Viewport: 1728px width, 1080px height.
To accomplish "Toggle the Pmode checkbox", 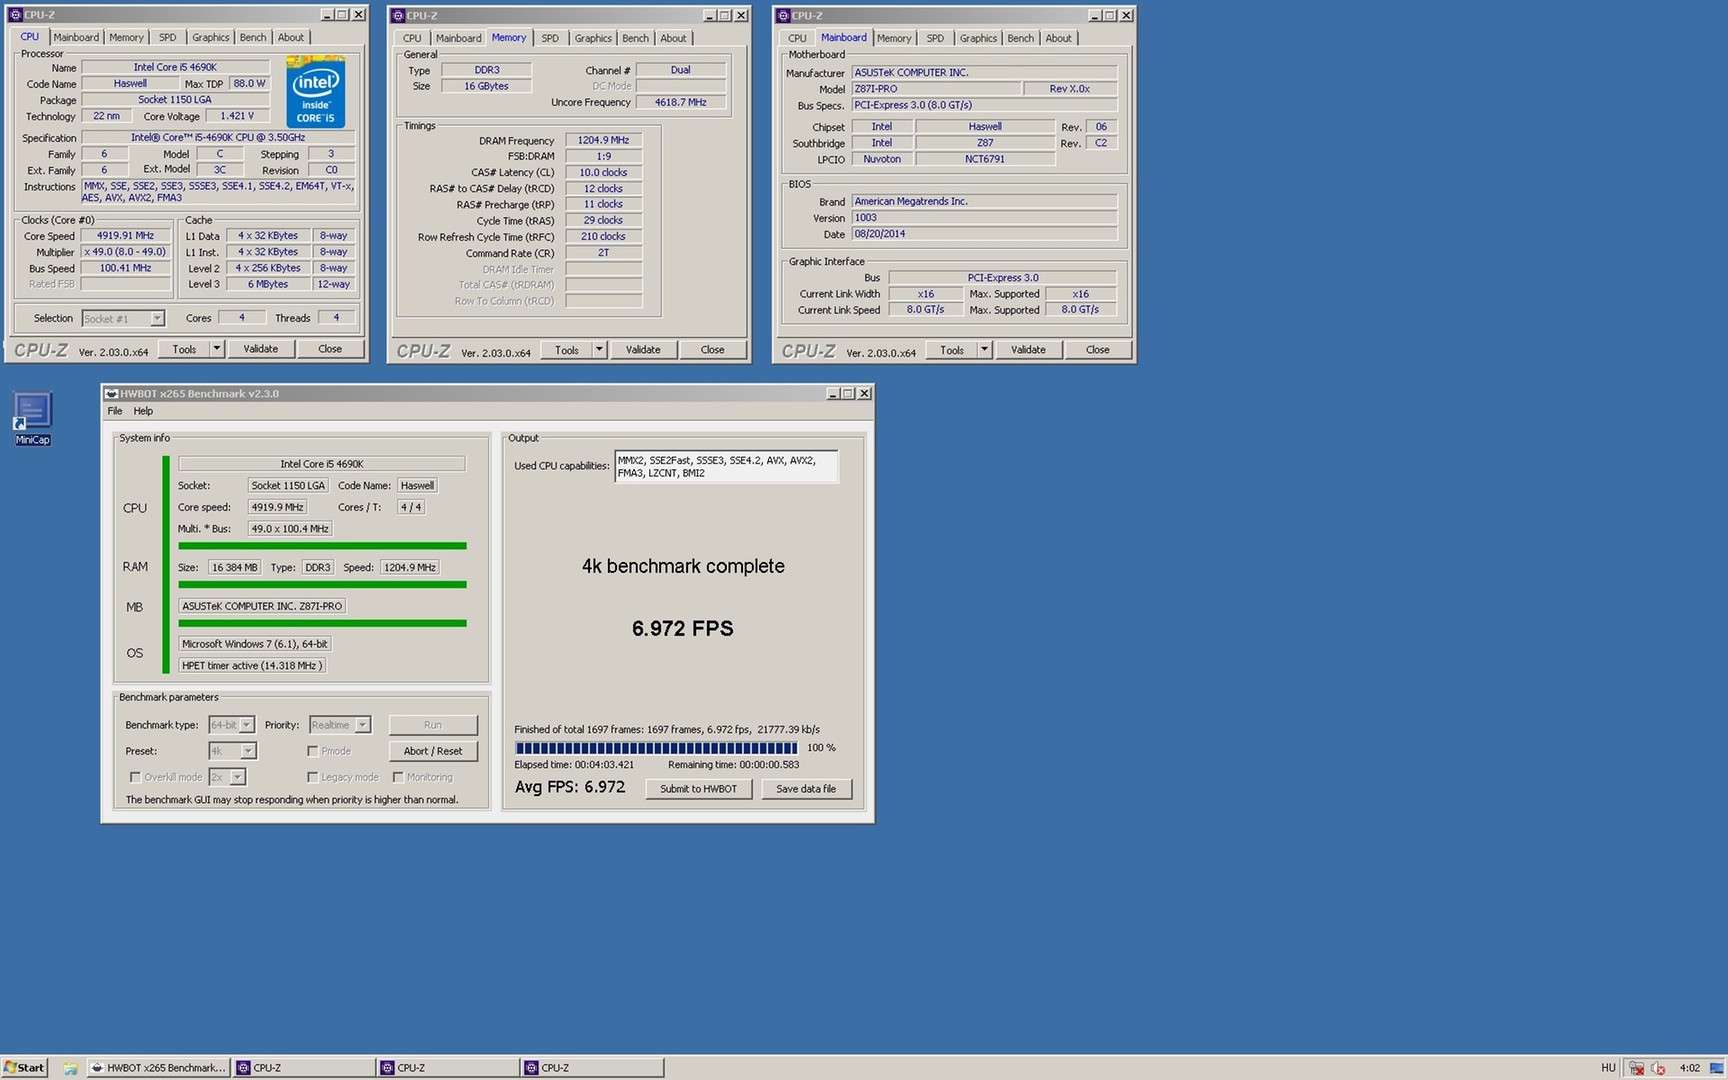I will [313, 751].
